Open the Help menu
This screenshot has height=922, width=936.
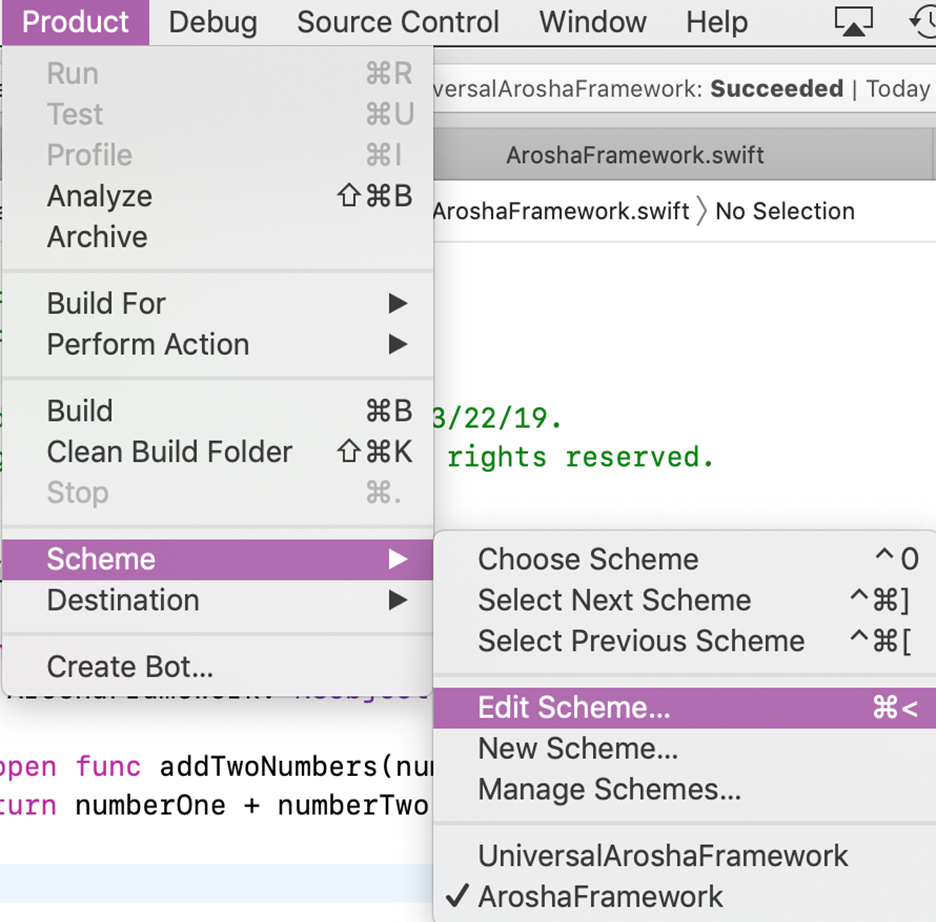pos(716,22)
